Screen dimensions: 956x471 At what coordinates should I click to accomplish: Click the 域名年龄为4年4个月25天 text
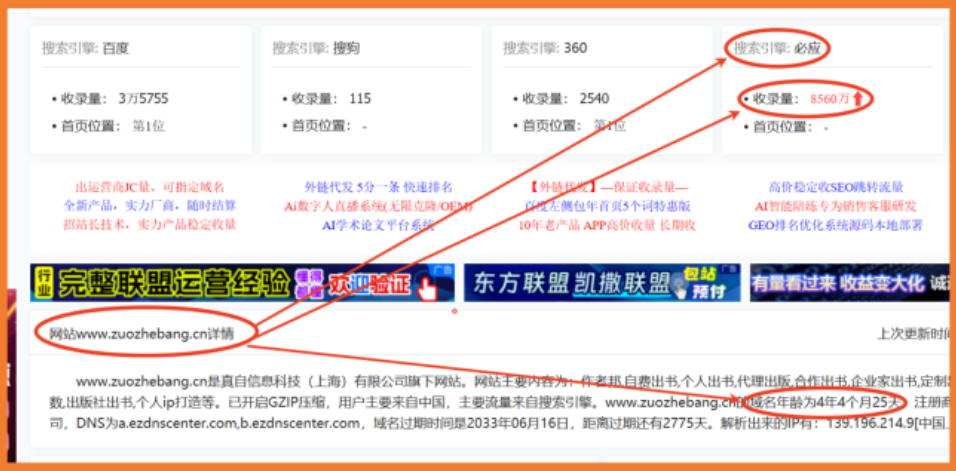tap(824, 402)
